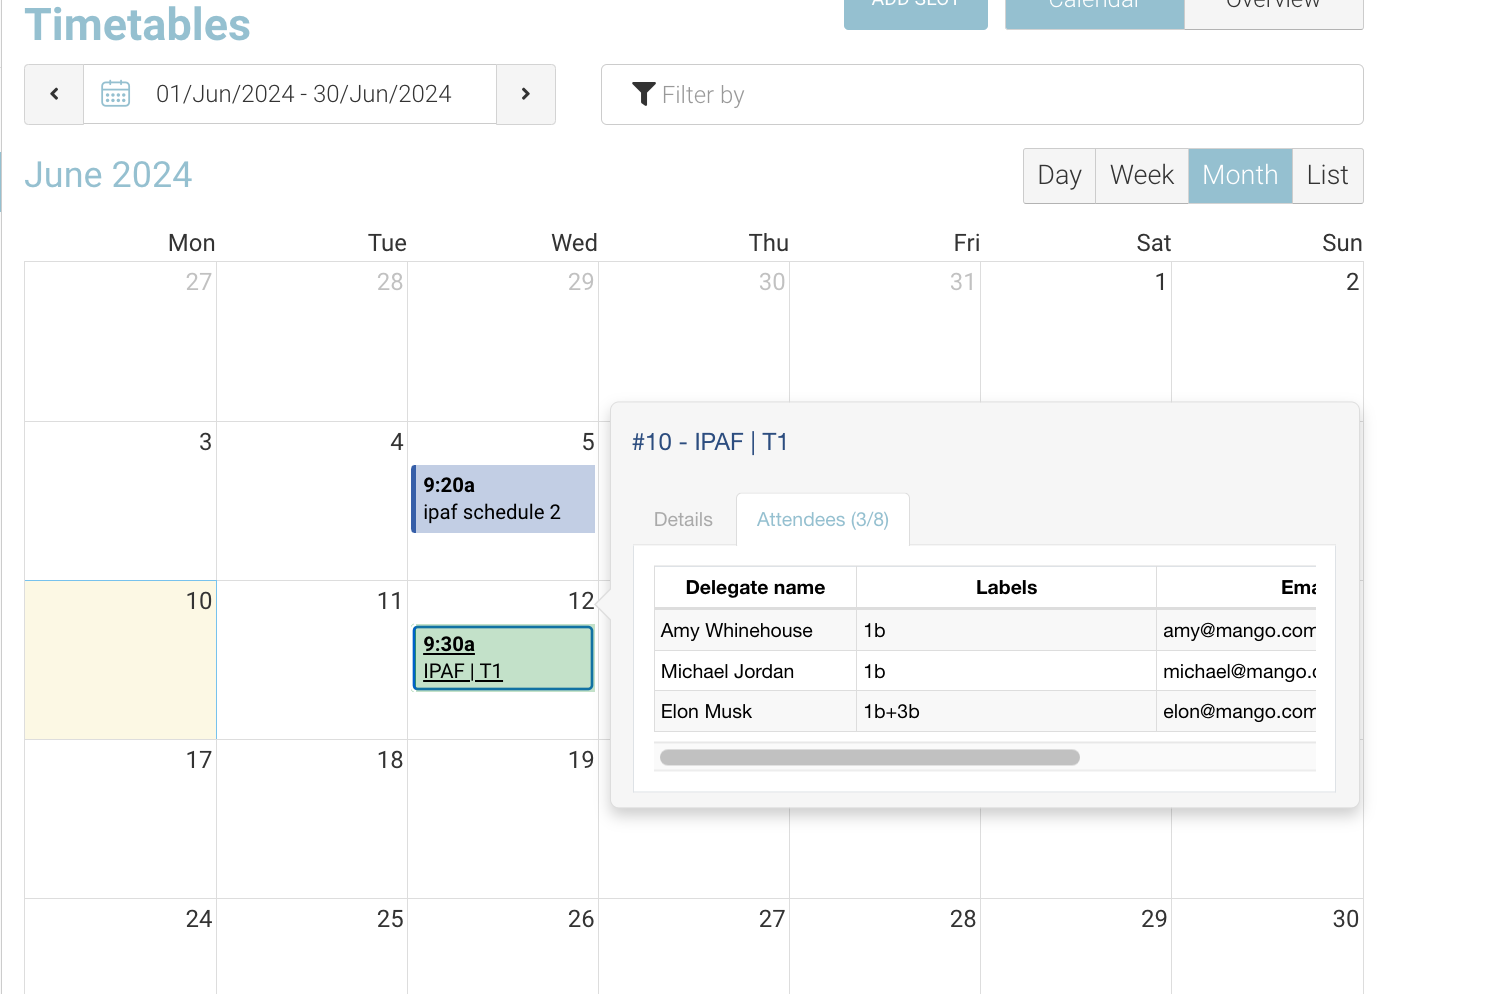Select the filter funnel icon

pos(643,93)
